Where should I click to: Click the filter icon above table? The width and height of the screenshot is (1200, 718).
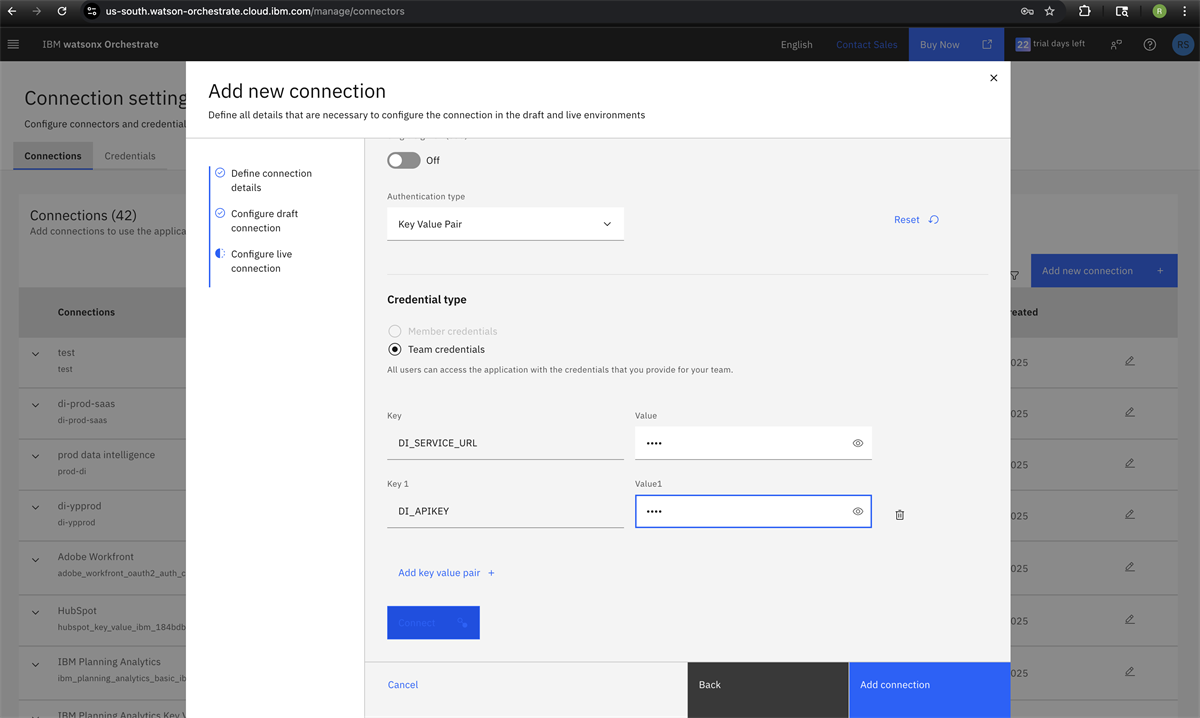[1014, 275]
